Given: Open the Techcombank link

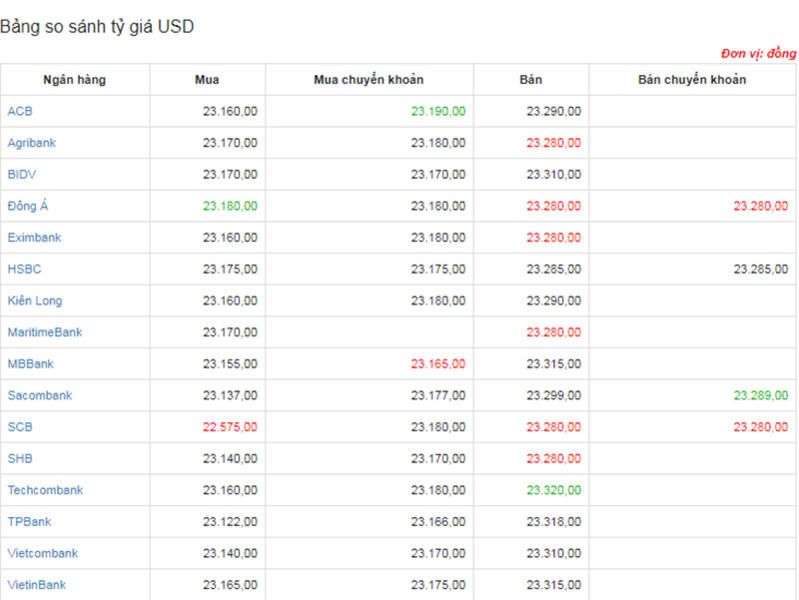Looking at the screenshot, I should [45, 490].
